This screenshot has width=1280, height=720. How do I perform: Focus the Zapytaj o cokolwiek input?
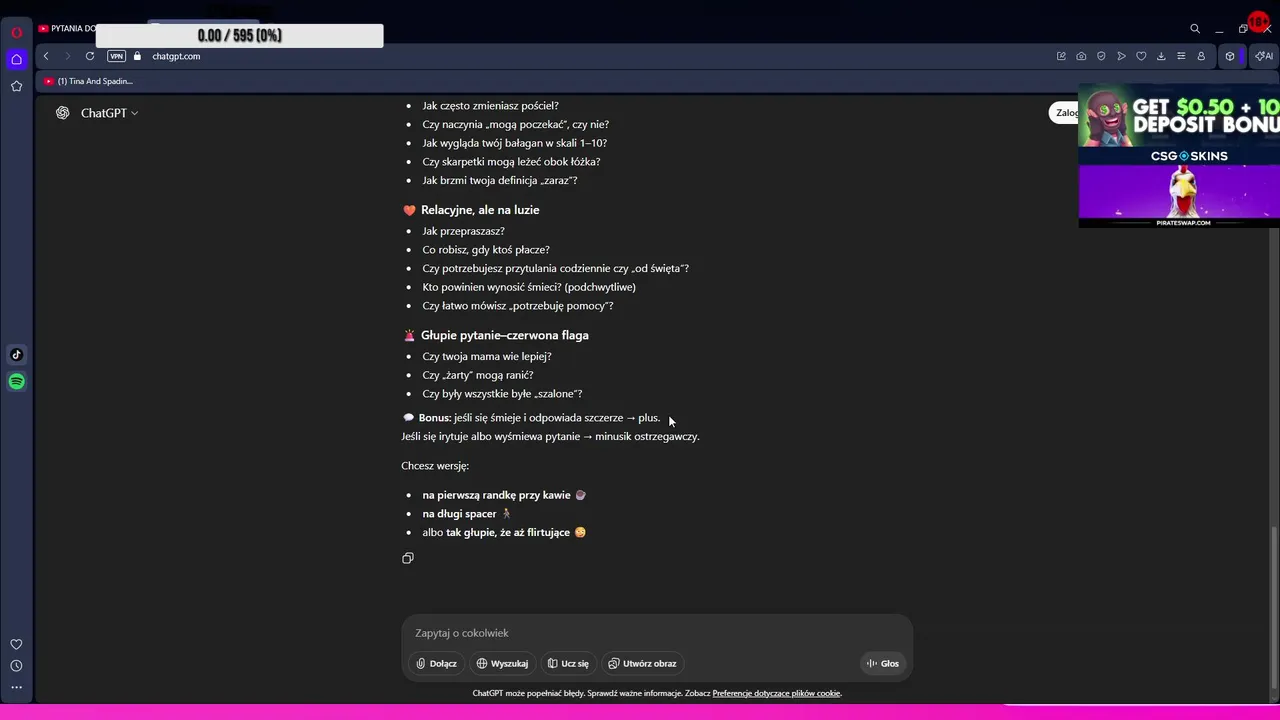(657, 633)
